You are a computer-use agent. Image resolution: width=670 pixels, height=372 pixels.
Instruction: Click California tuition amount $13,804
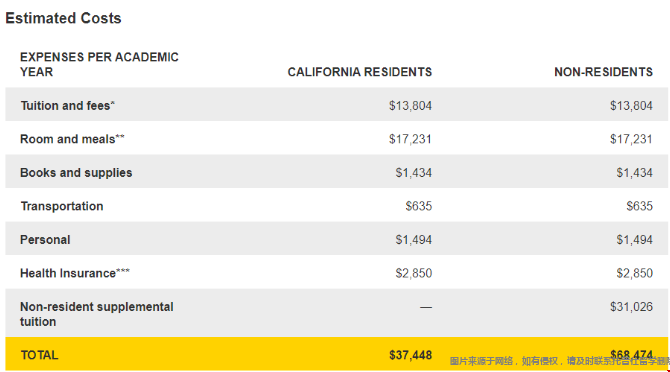(410, 106)
